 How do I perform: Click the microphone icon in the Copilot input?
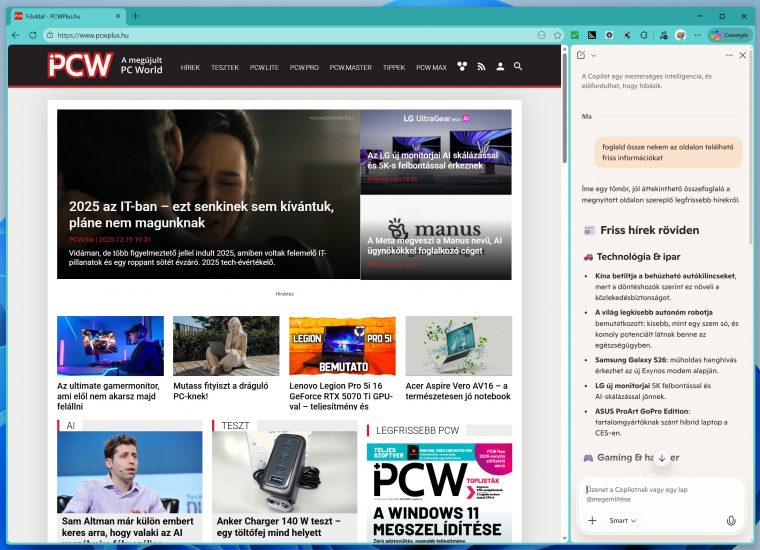click(731, 521)
